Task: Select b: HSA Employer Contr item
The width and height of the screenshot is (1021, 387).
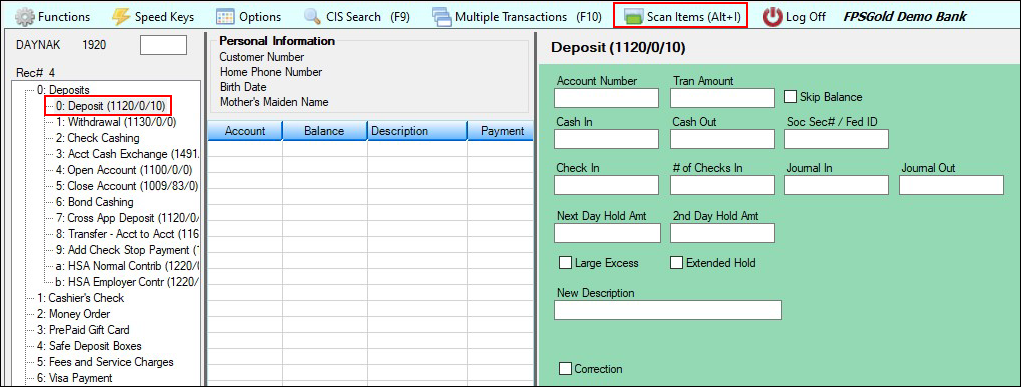Action: [128, 281]
